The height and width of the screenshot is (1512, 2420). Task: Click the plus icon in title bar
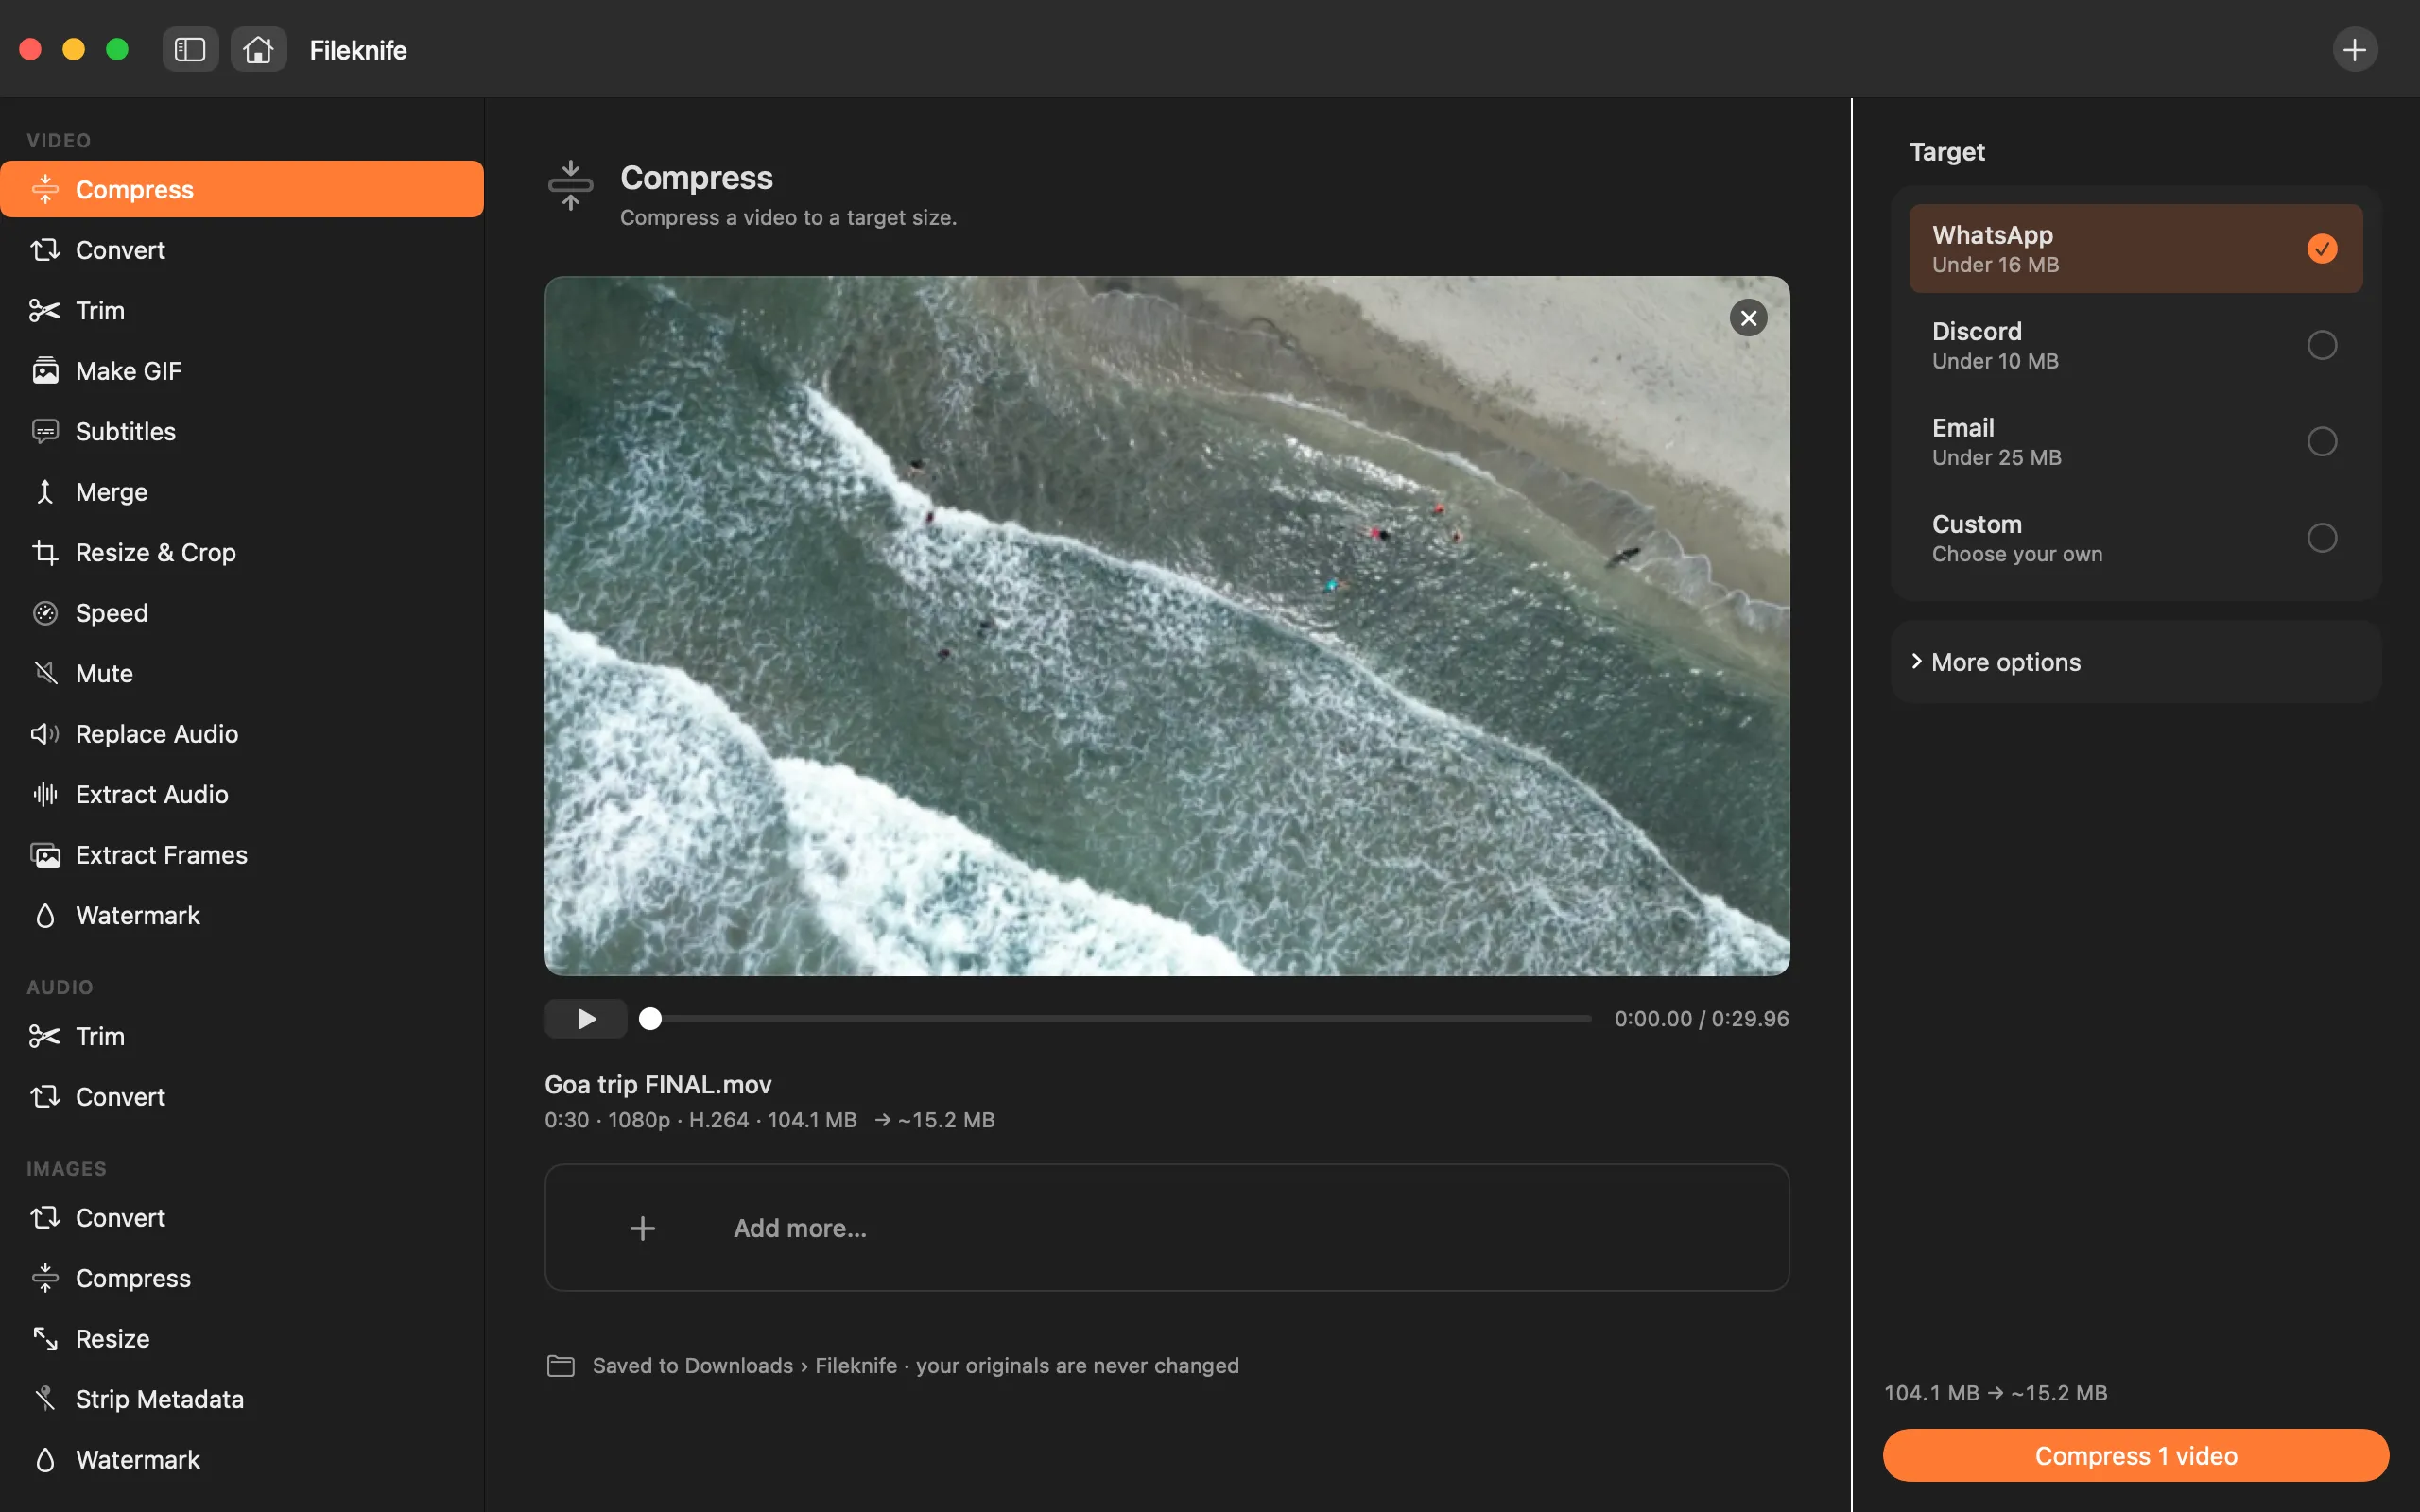coord(2355,49)
